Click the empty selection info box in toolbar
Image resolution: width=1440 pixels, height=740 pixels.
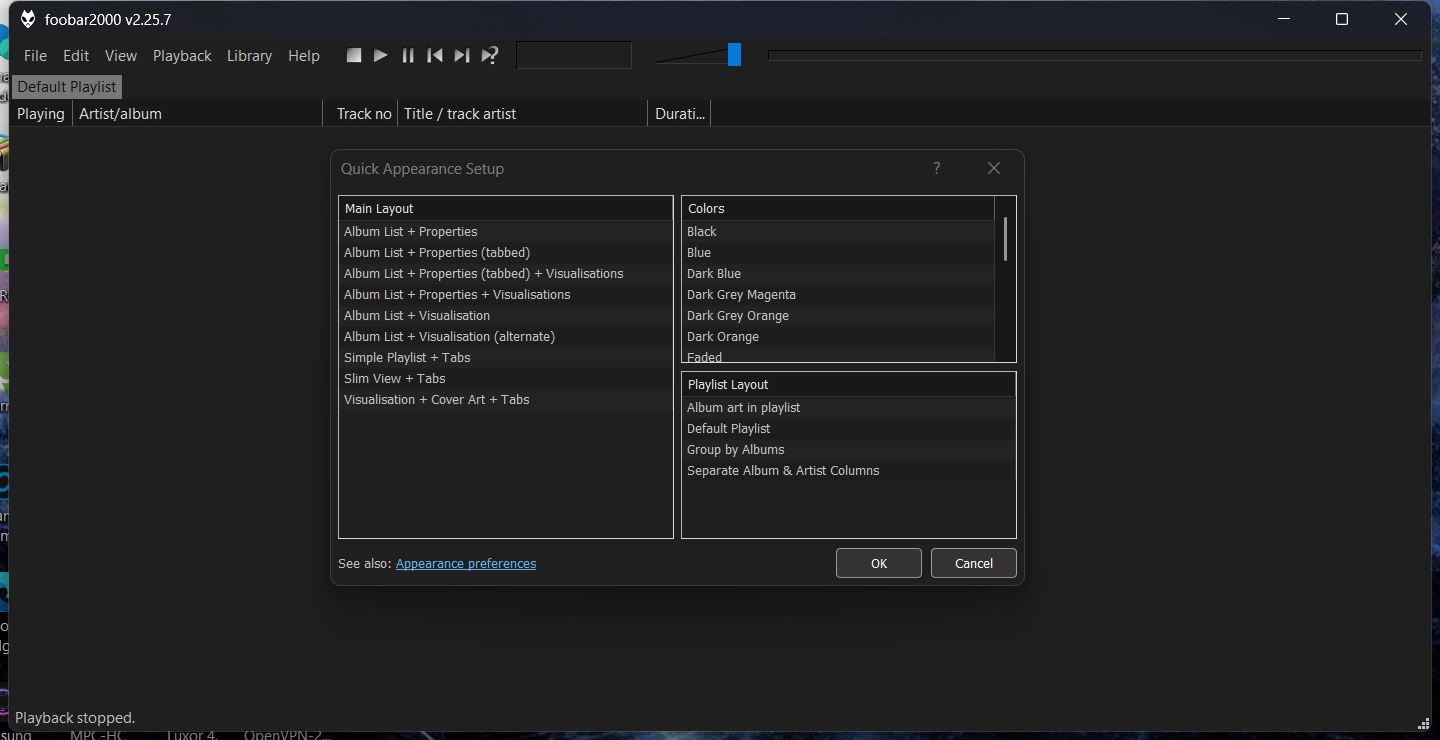click(x=574, y=55)
